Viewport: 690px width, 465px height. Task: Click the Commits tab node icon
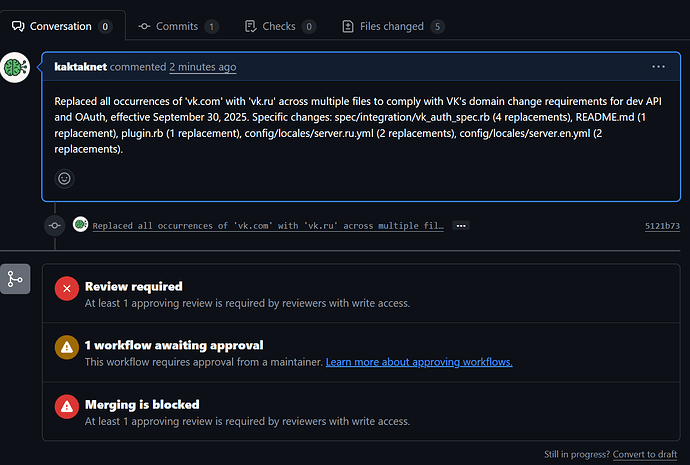(144, 26)
